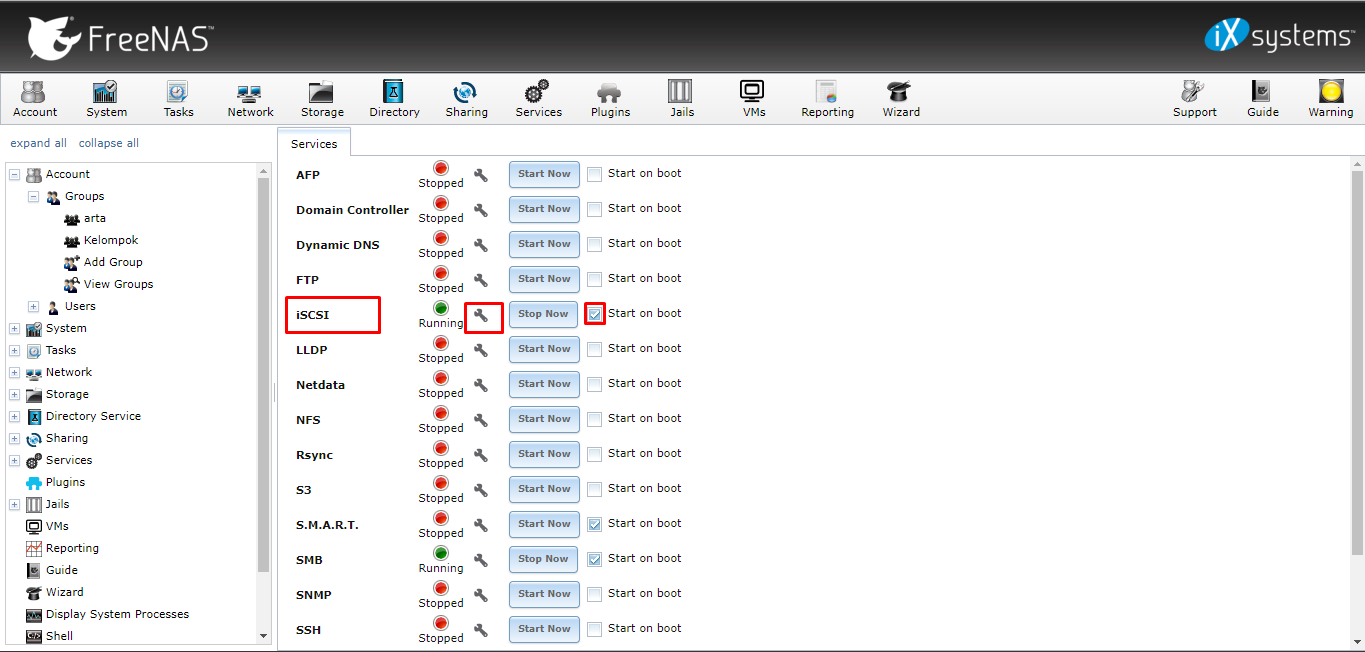Click the green Running status indicator for SMB
This screenshot has height=652, width=1365.
click(x=439, y=553)
